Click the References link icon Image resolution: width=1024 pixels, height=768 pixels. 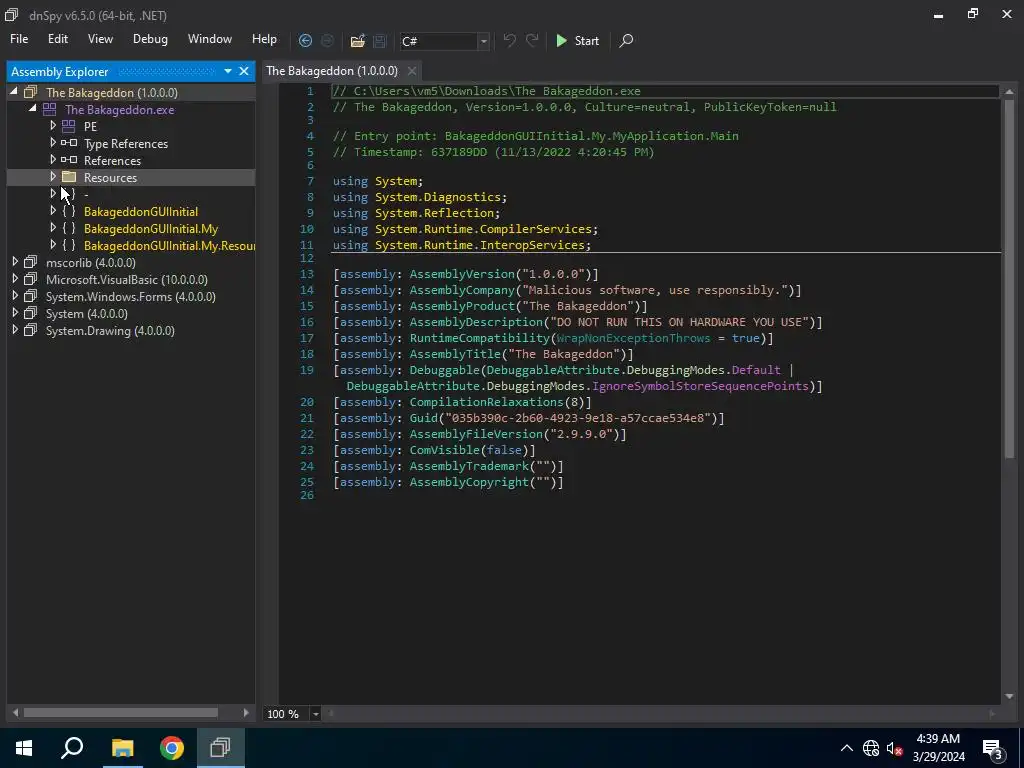click(69, 160)
